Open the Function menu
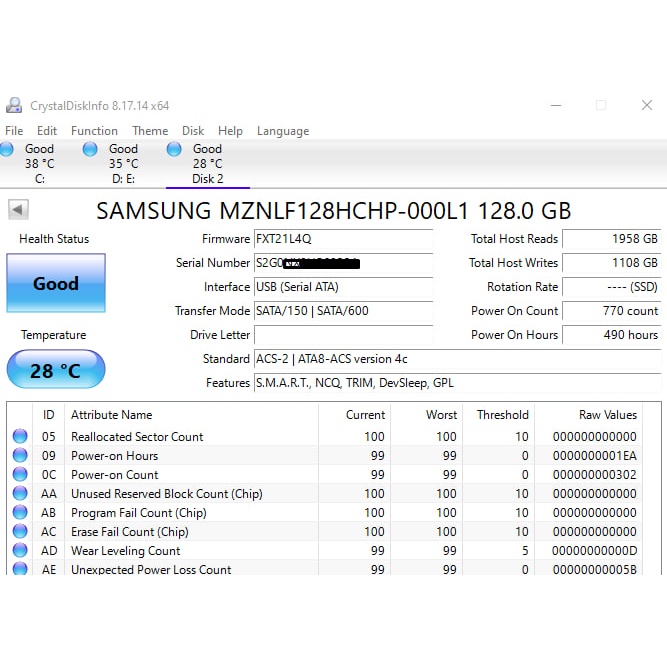This screenshot has height=667, width=667. (x=94, y=131)
